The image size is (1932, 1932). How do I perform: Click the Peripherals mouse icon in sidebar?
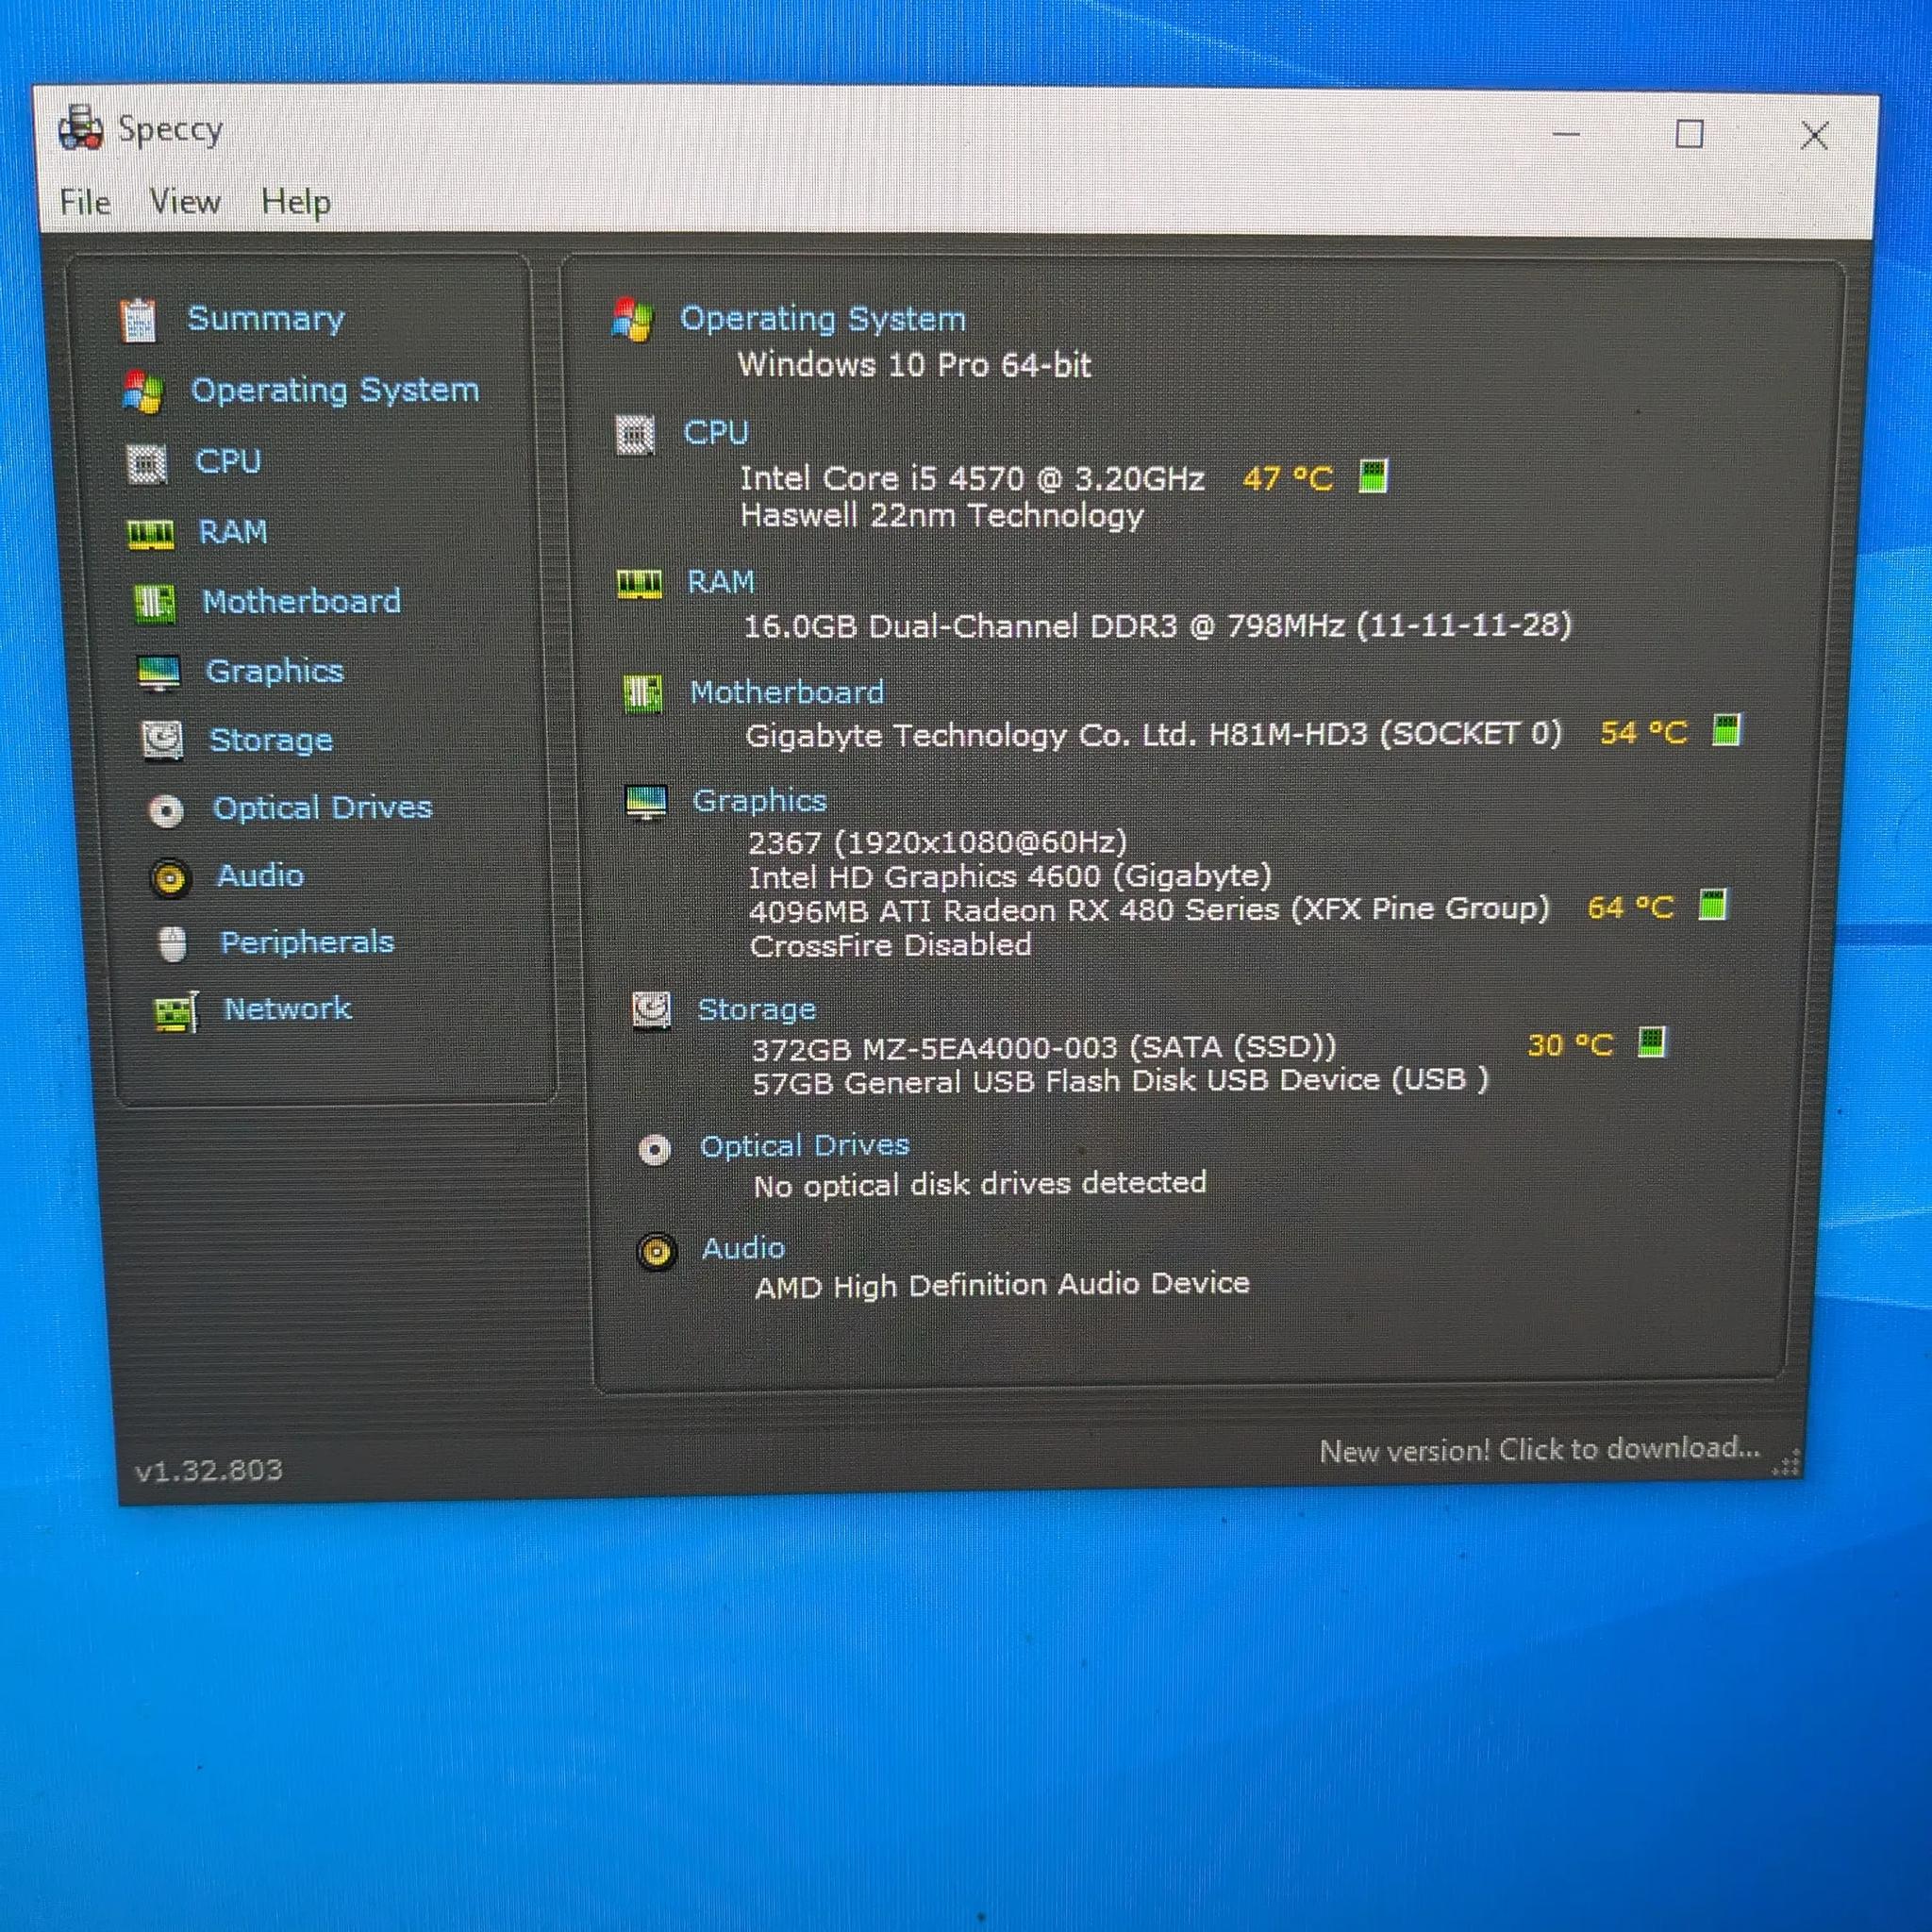(x=173, y=944)
